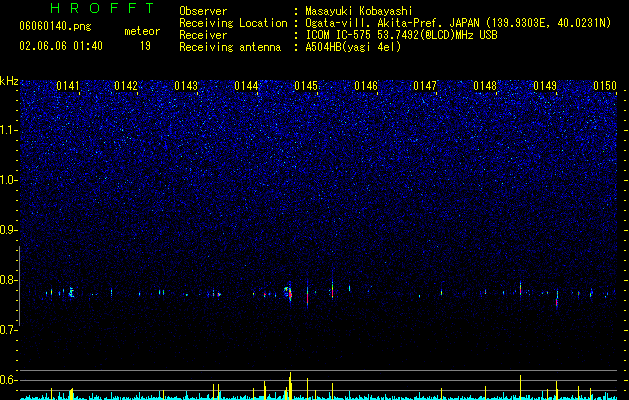Click the Receiving antenna label

pos(230,47)
